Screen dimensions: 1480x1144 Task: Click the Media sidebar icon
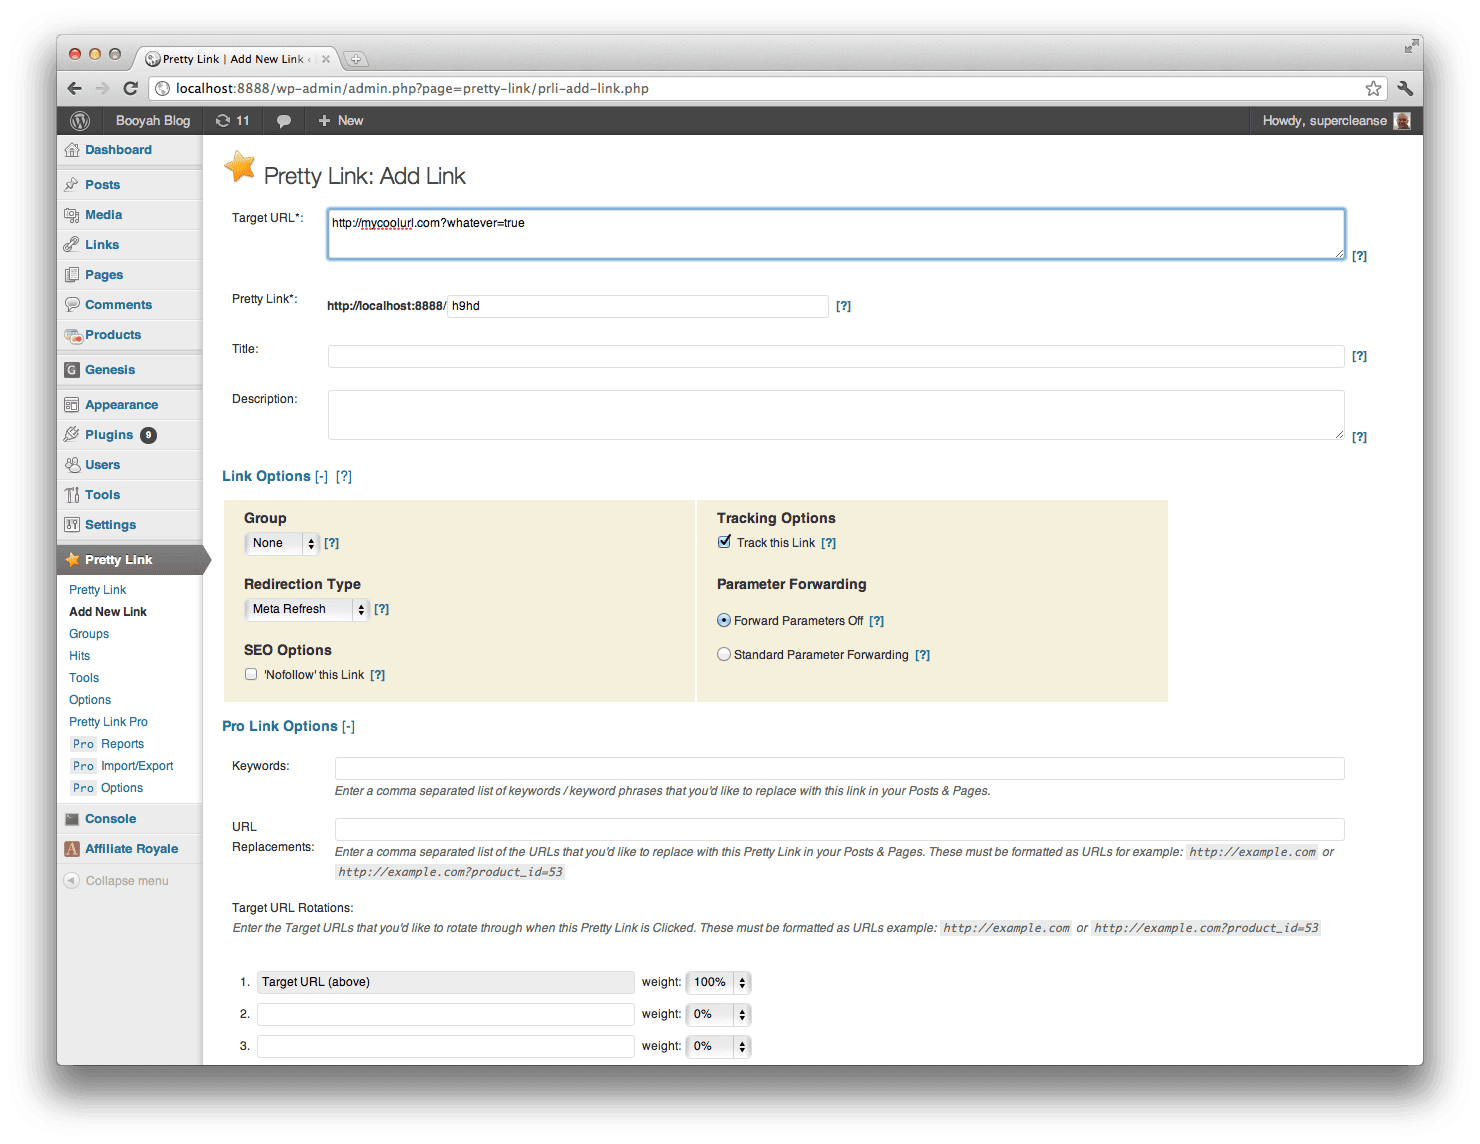click(72, 215)
